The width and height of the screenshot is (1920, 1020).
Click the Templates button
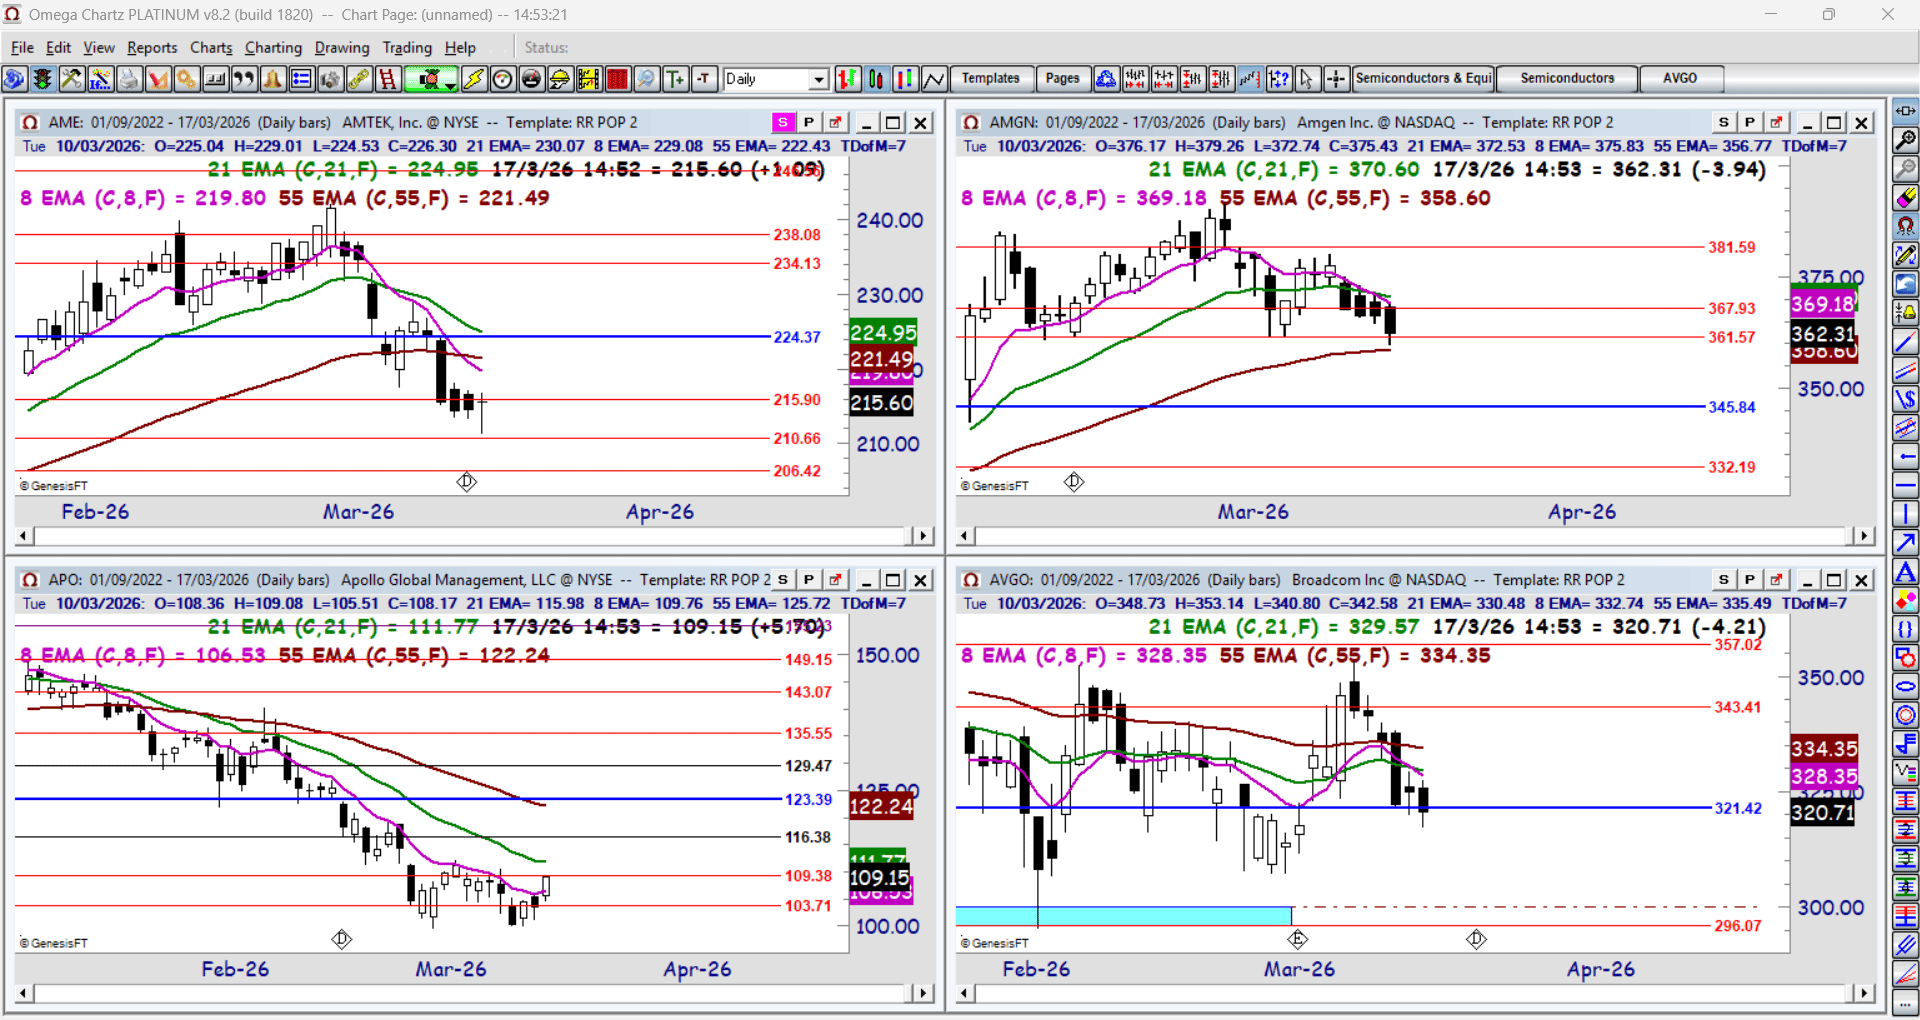point(990,78)
